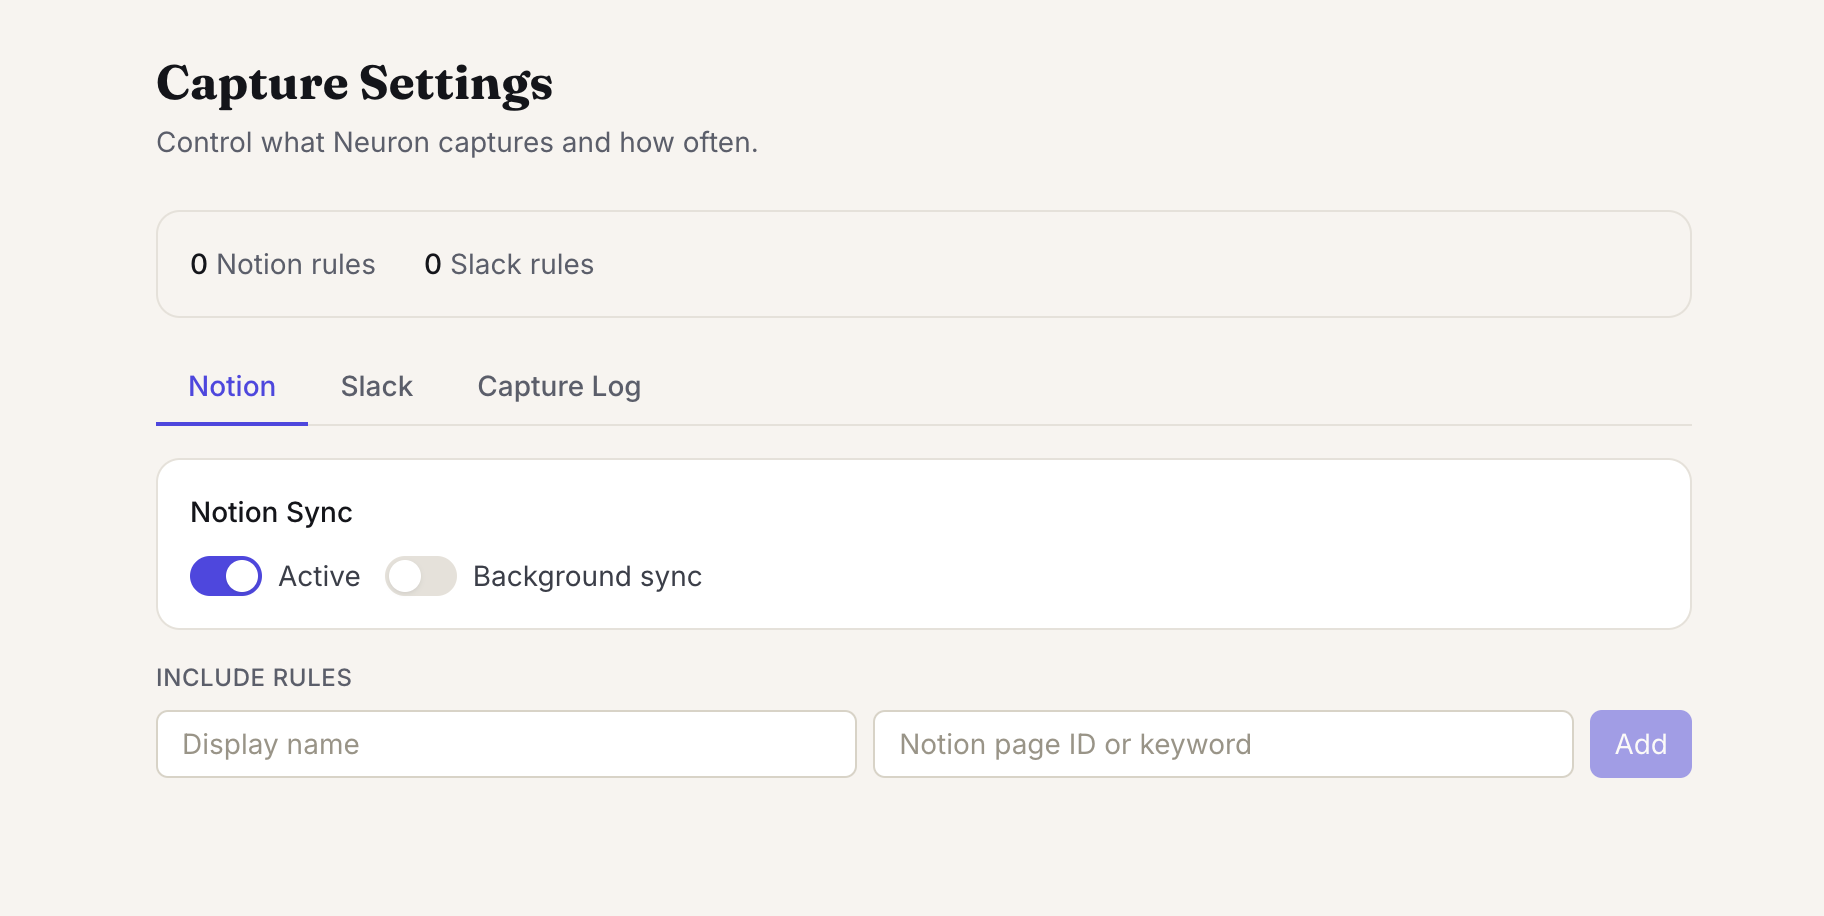Switch to the Slack tab
Image resolution: width=1824 pixels, height=916 pixels.
click(377, 387)
